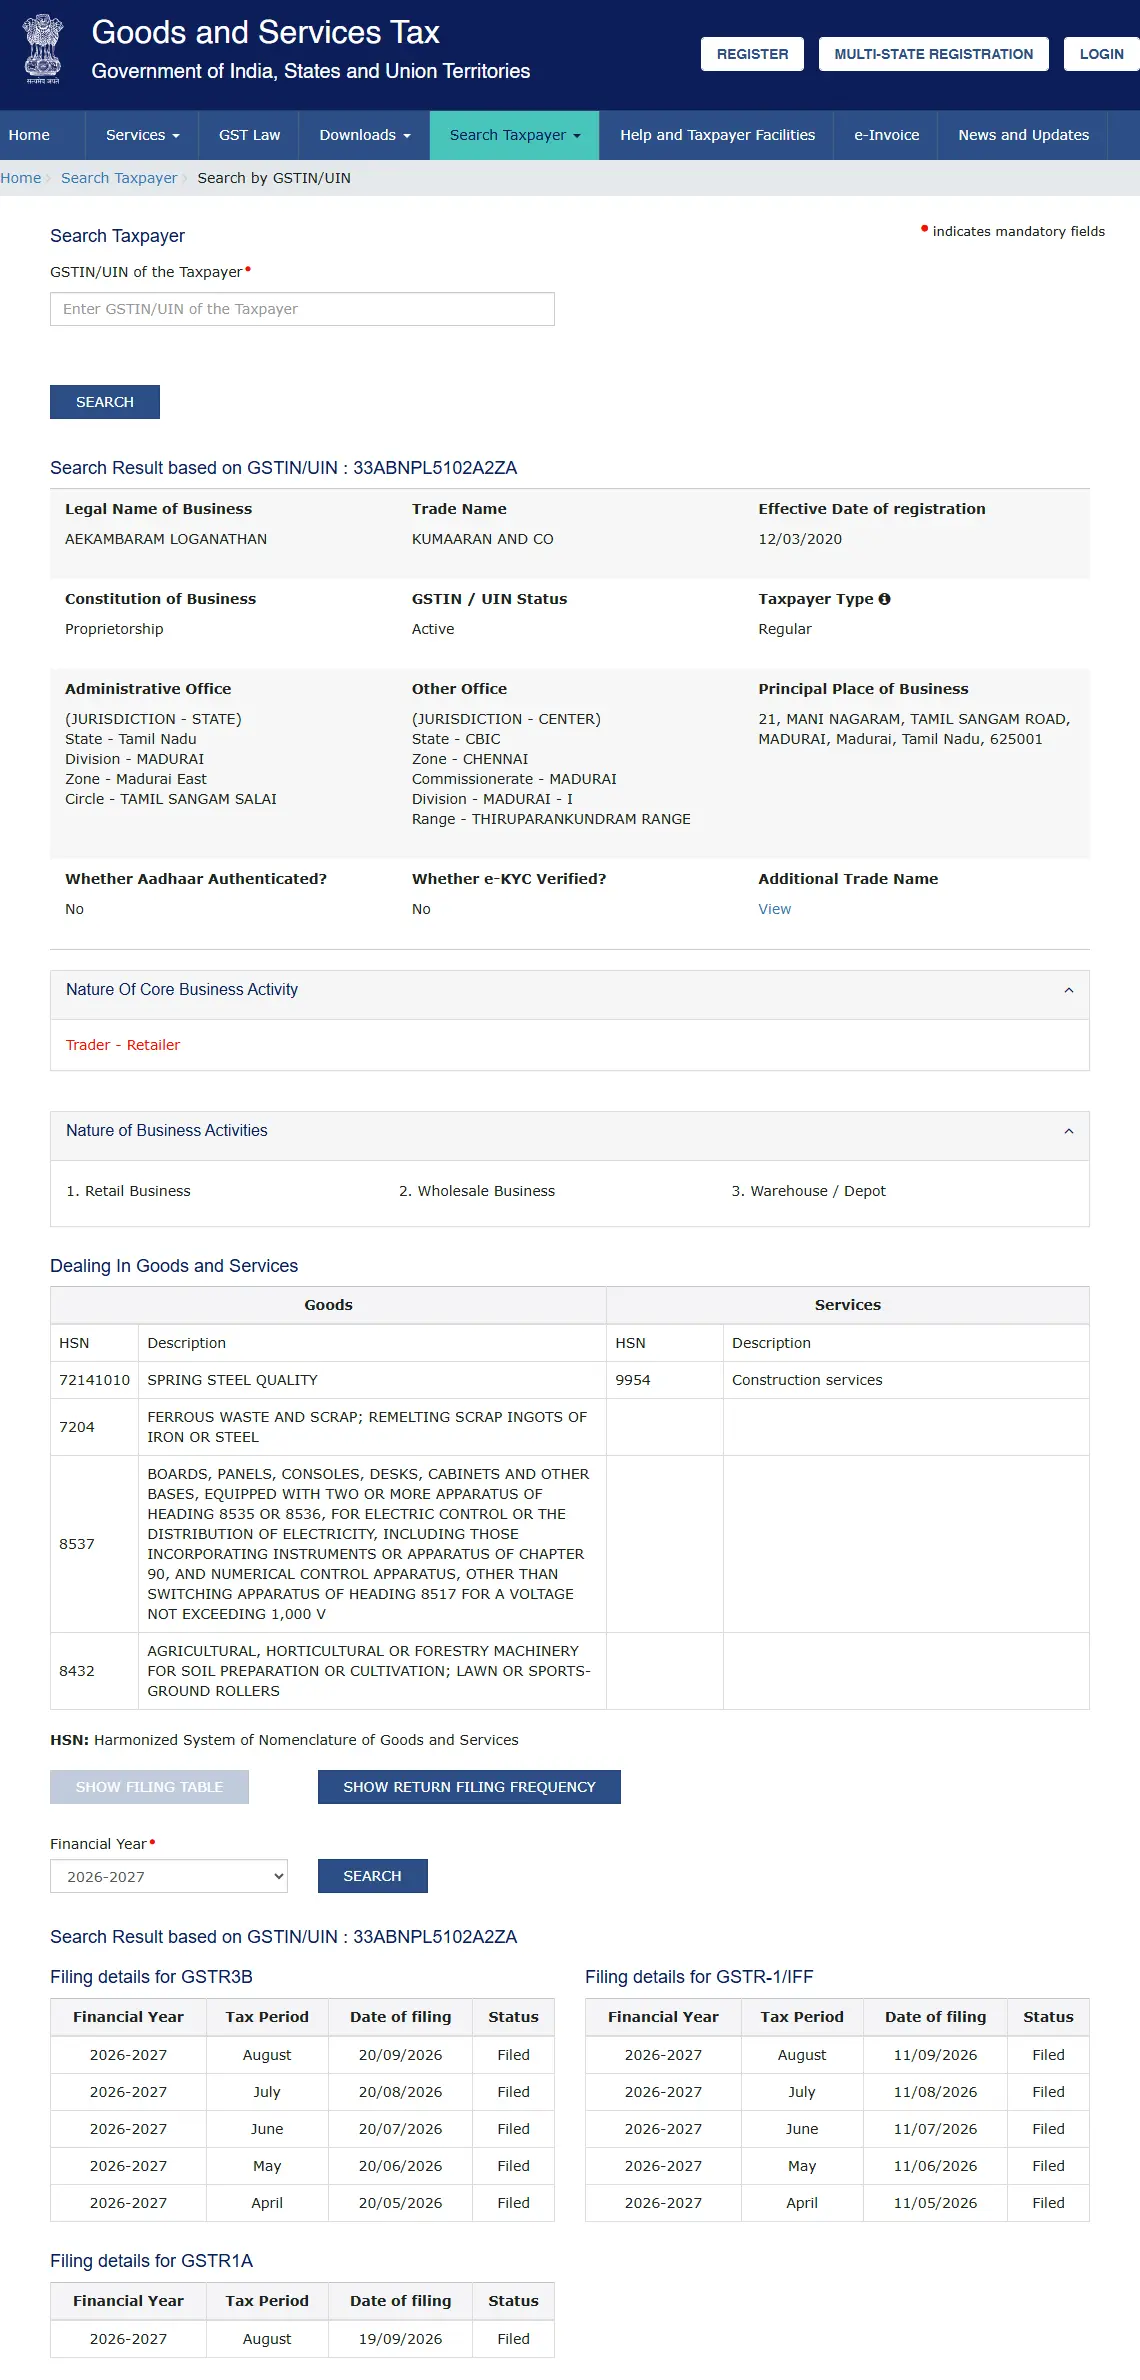Select legal name AEKAMBARAM LOGANATHAN
This screenshot has height=2380, width=1140.
(x=166, y=539)
